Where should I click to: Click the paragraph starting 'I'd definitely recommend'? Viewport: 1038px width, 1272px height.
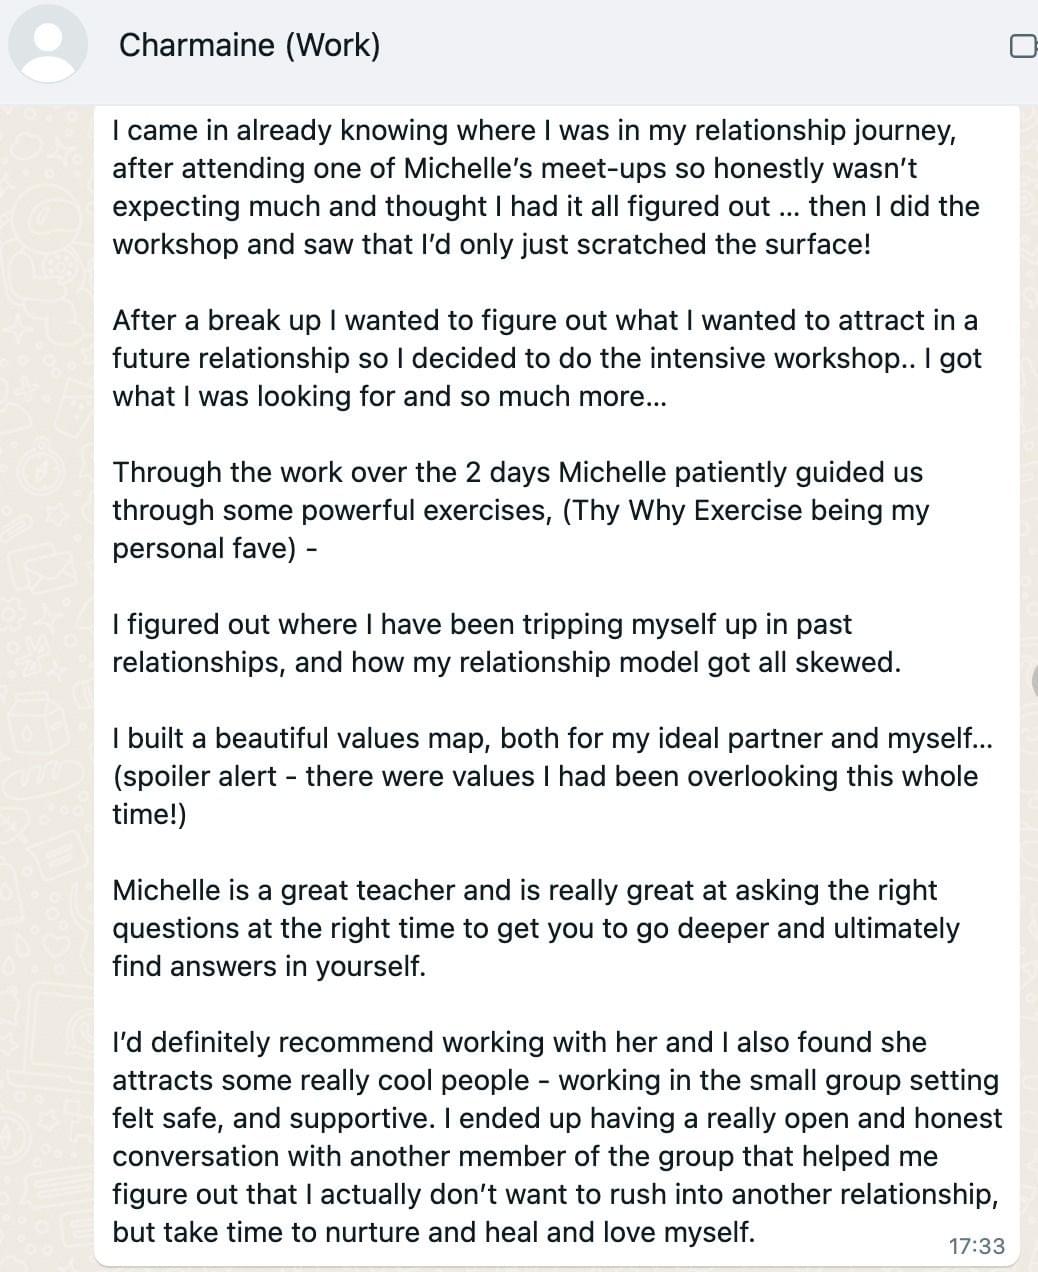click(x=555, y=1137)
